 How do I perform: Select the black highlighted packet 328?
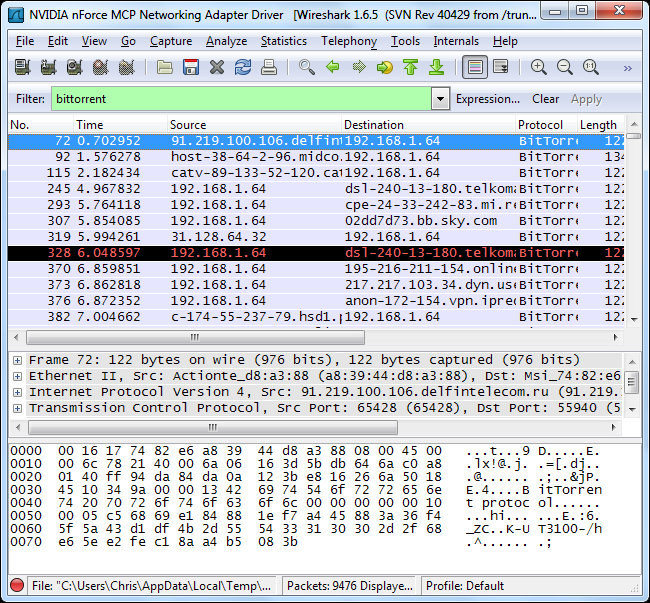coord(316,253)
